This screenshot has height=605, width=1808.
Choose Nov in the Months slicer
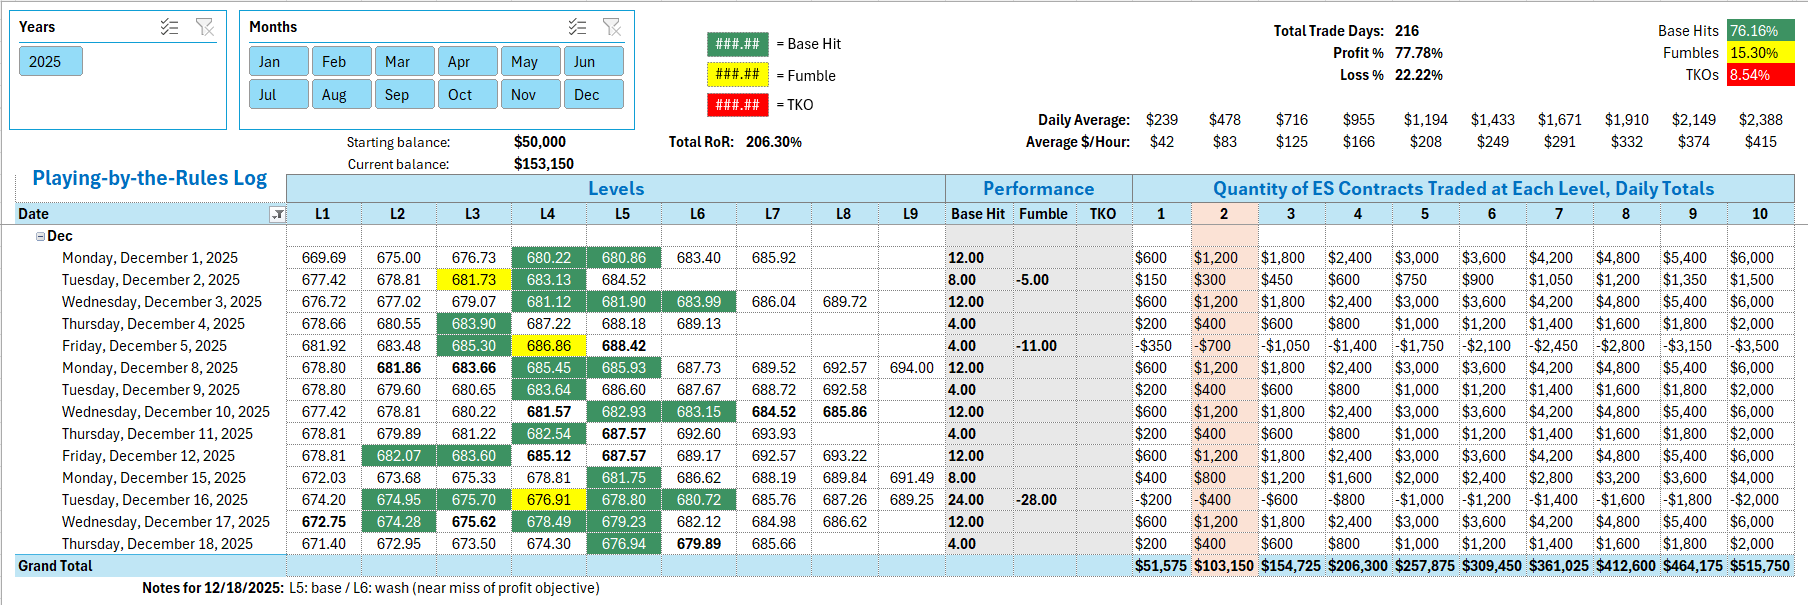(530, 95)
